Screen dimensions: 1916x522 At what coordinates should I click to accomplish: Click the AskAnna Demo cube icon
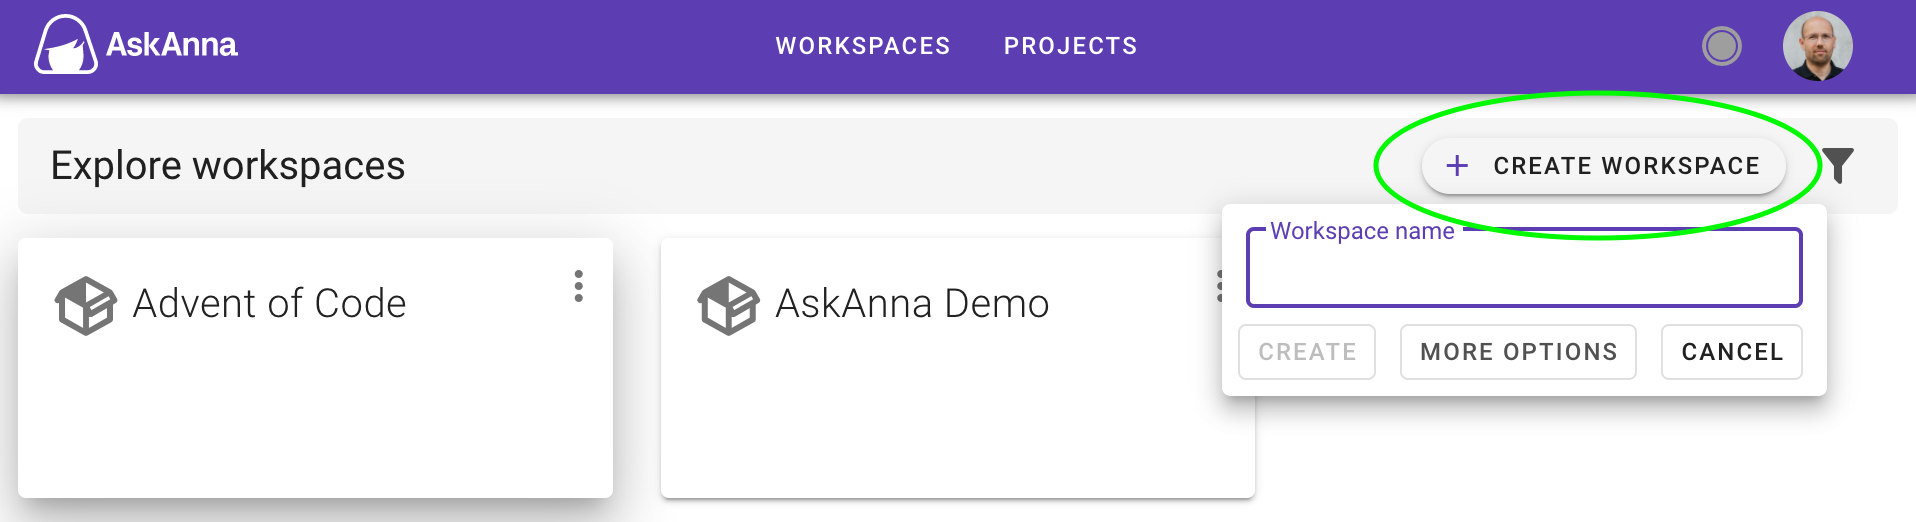click(729, 305)
